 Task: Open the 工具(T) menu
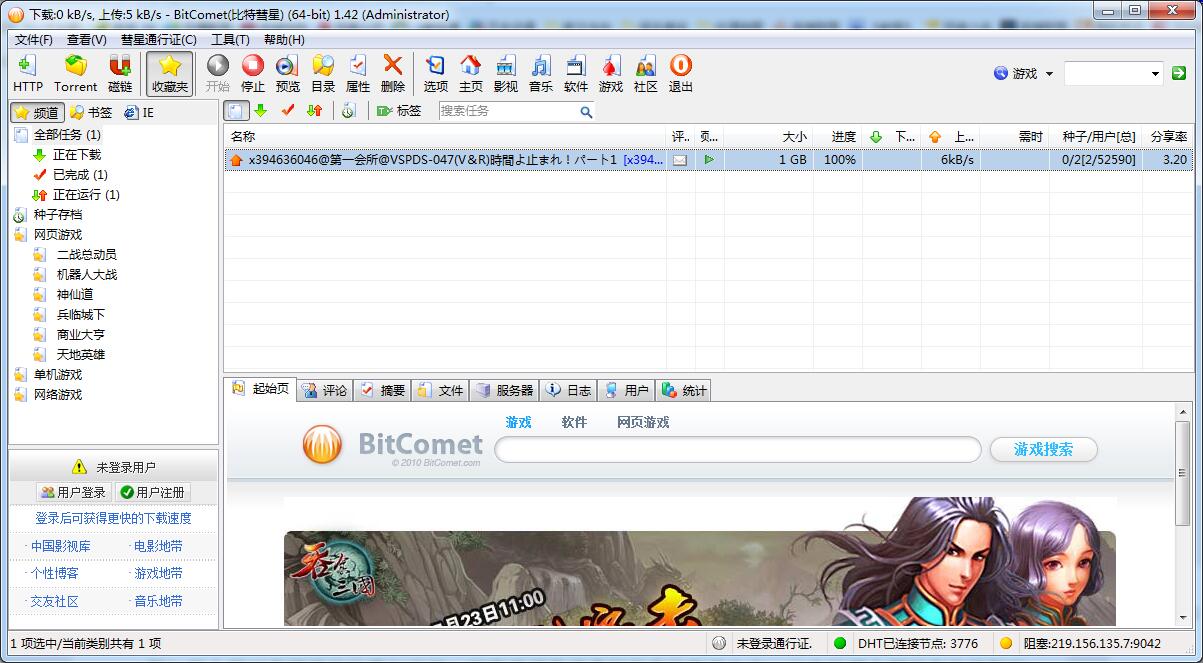point(230,39)
